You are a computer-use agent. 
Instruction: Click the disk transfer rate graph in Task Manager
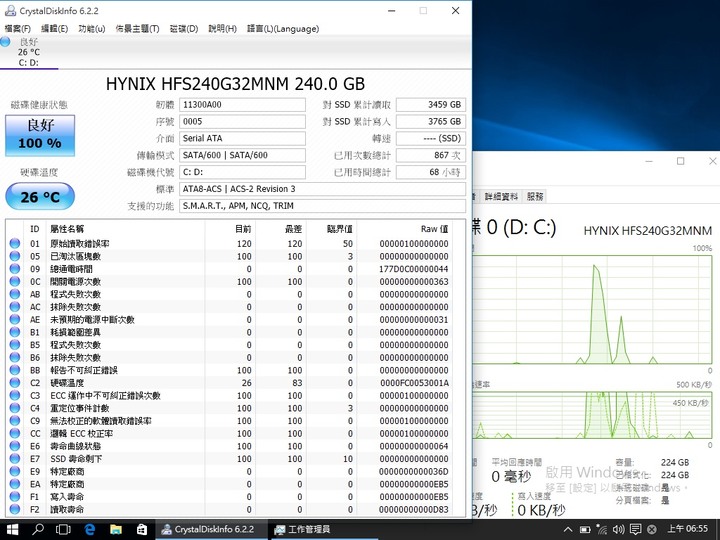click(x=592, y=415)
